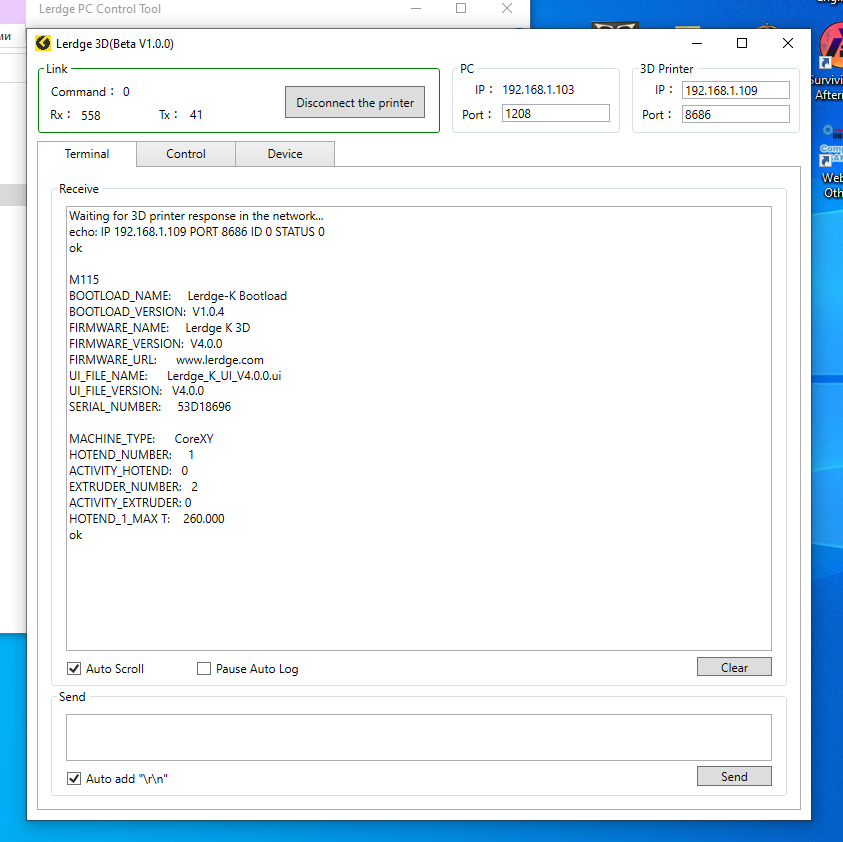Focus the Send command text box
Viewport: 843px width, 842px height.
[x=419, y=737]
